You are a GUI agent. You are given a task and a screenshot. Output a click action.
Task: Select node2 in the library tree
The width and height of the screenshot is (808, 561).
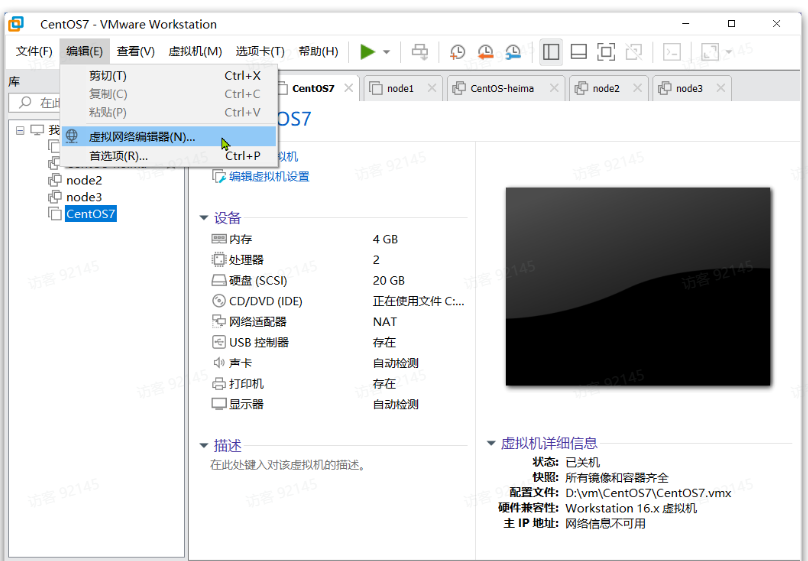pos(83,180)
